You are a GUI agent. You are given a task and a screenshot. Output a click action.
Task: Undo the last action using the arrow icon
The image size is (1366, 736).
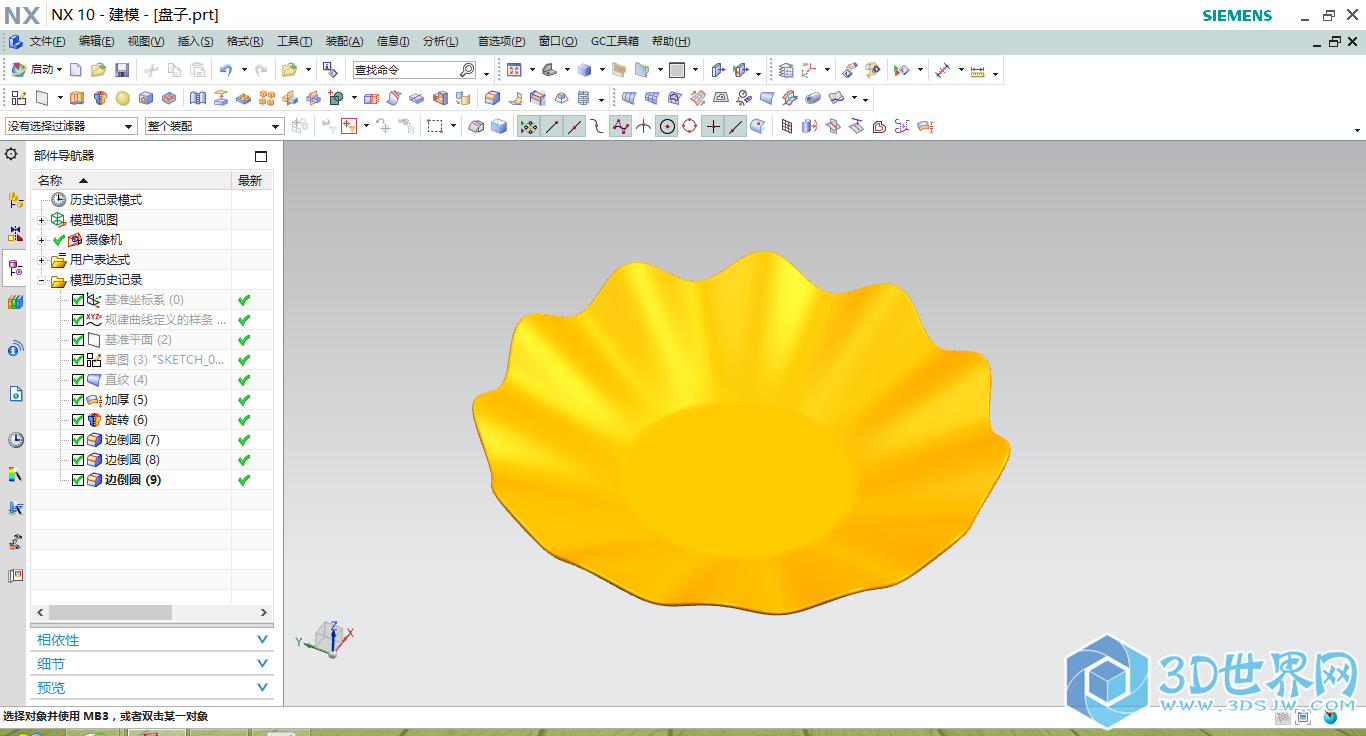pos(226,70)
